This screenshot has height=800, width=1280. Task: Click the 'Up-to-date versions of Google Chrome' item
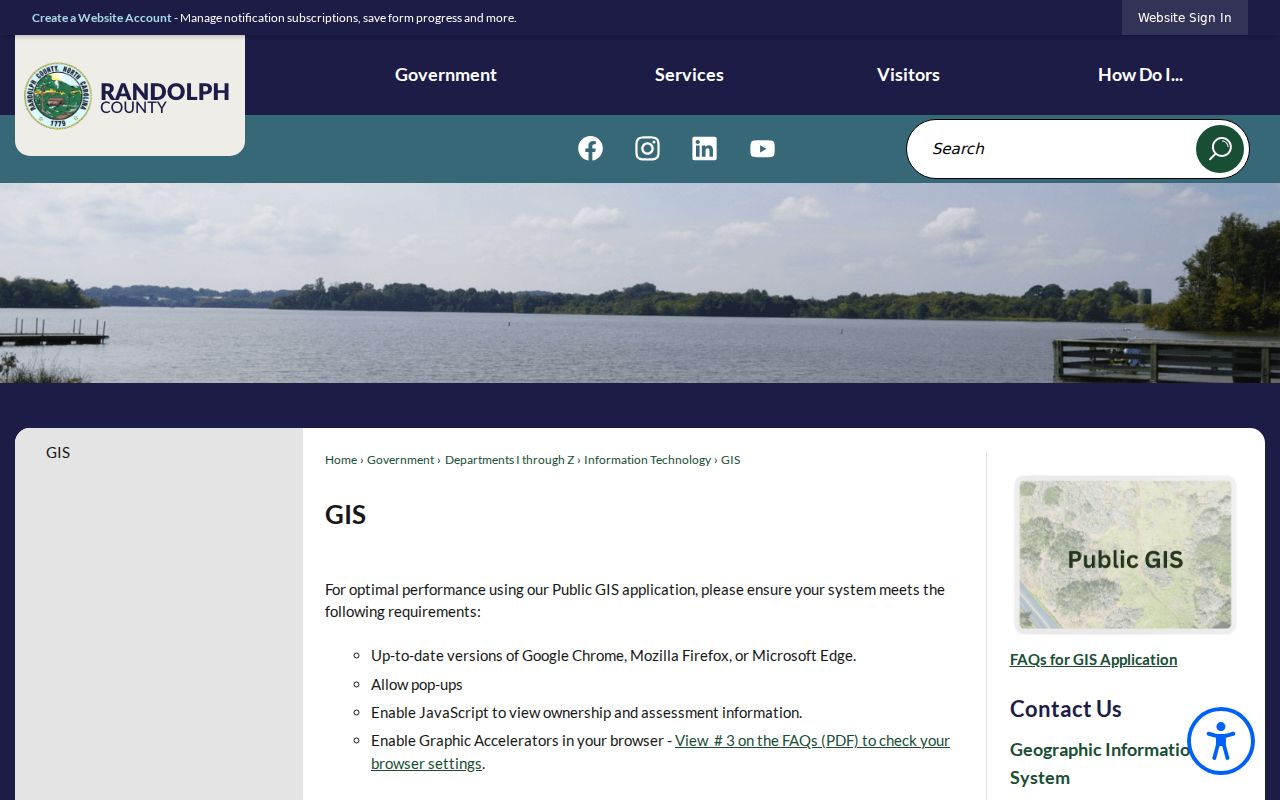[x=613, y=656]
